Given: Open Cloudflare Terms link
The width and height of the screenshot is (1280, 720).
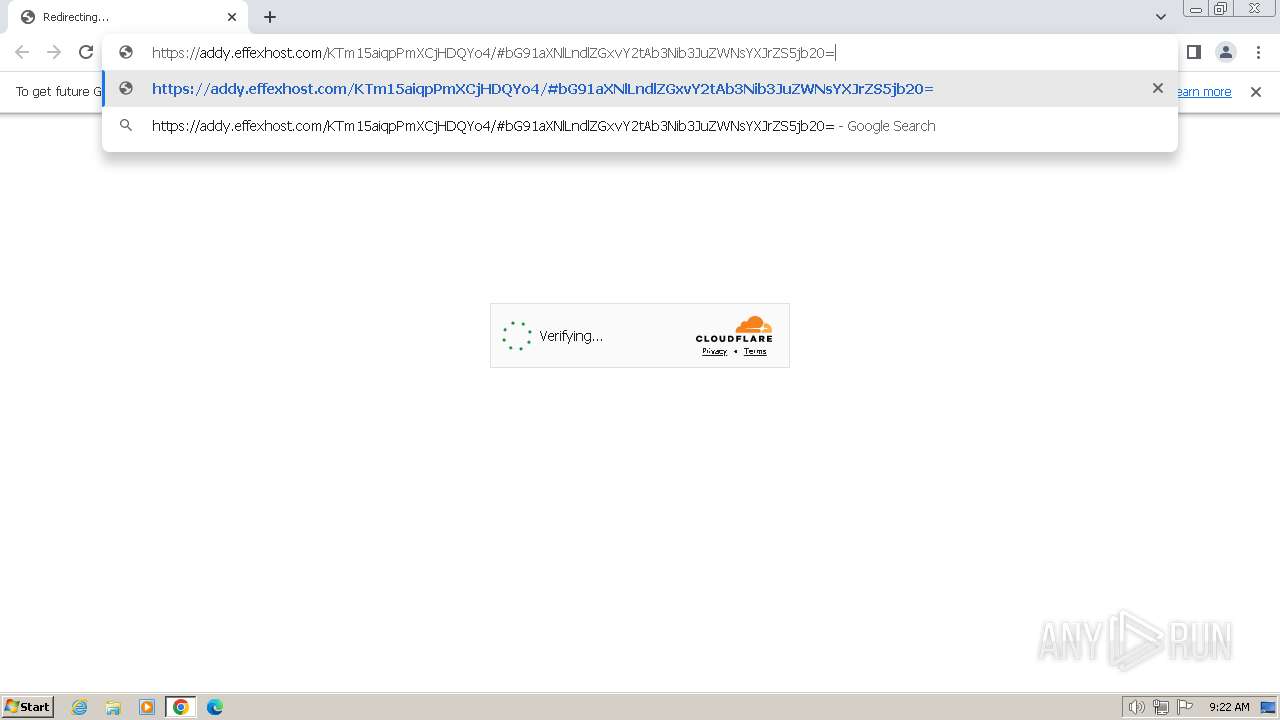Looking at the screenshot, I should pos(755,351).
